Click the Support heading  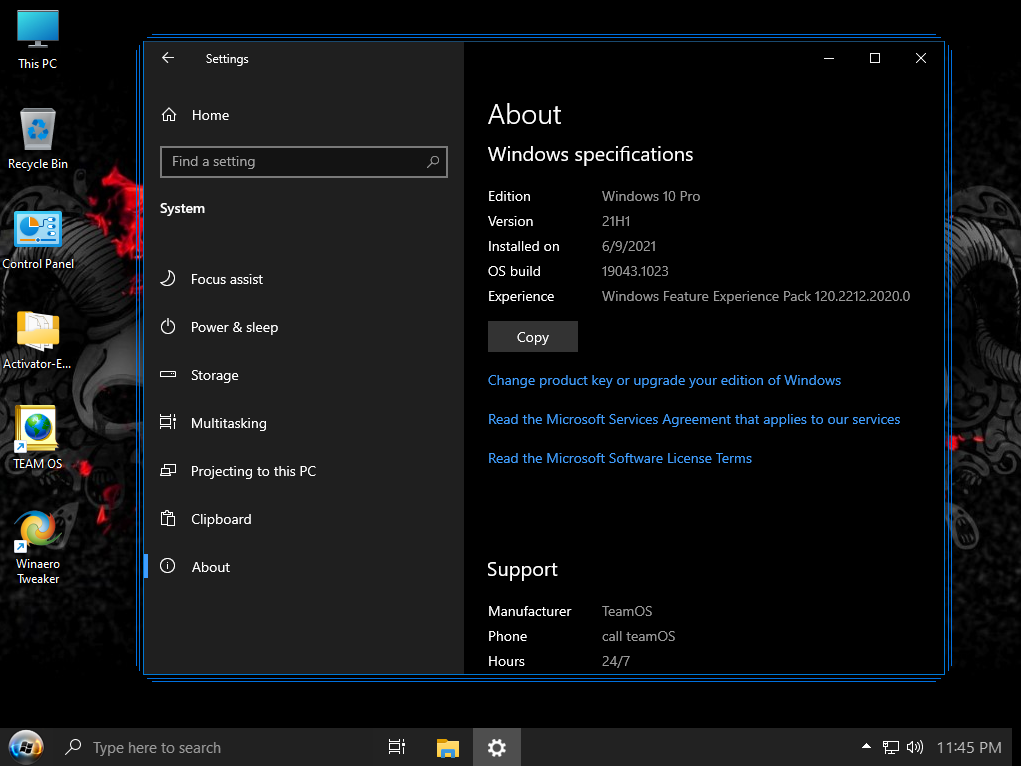[x=522, y=570]
